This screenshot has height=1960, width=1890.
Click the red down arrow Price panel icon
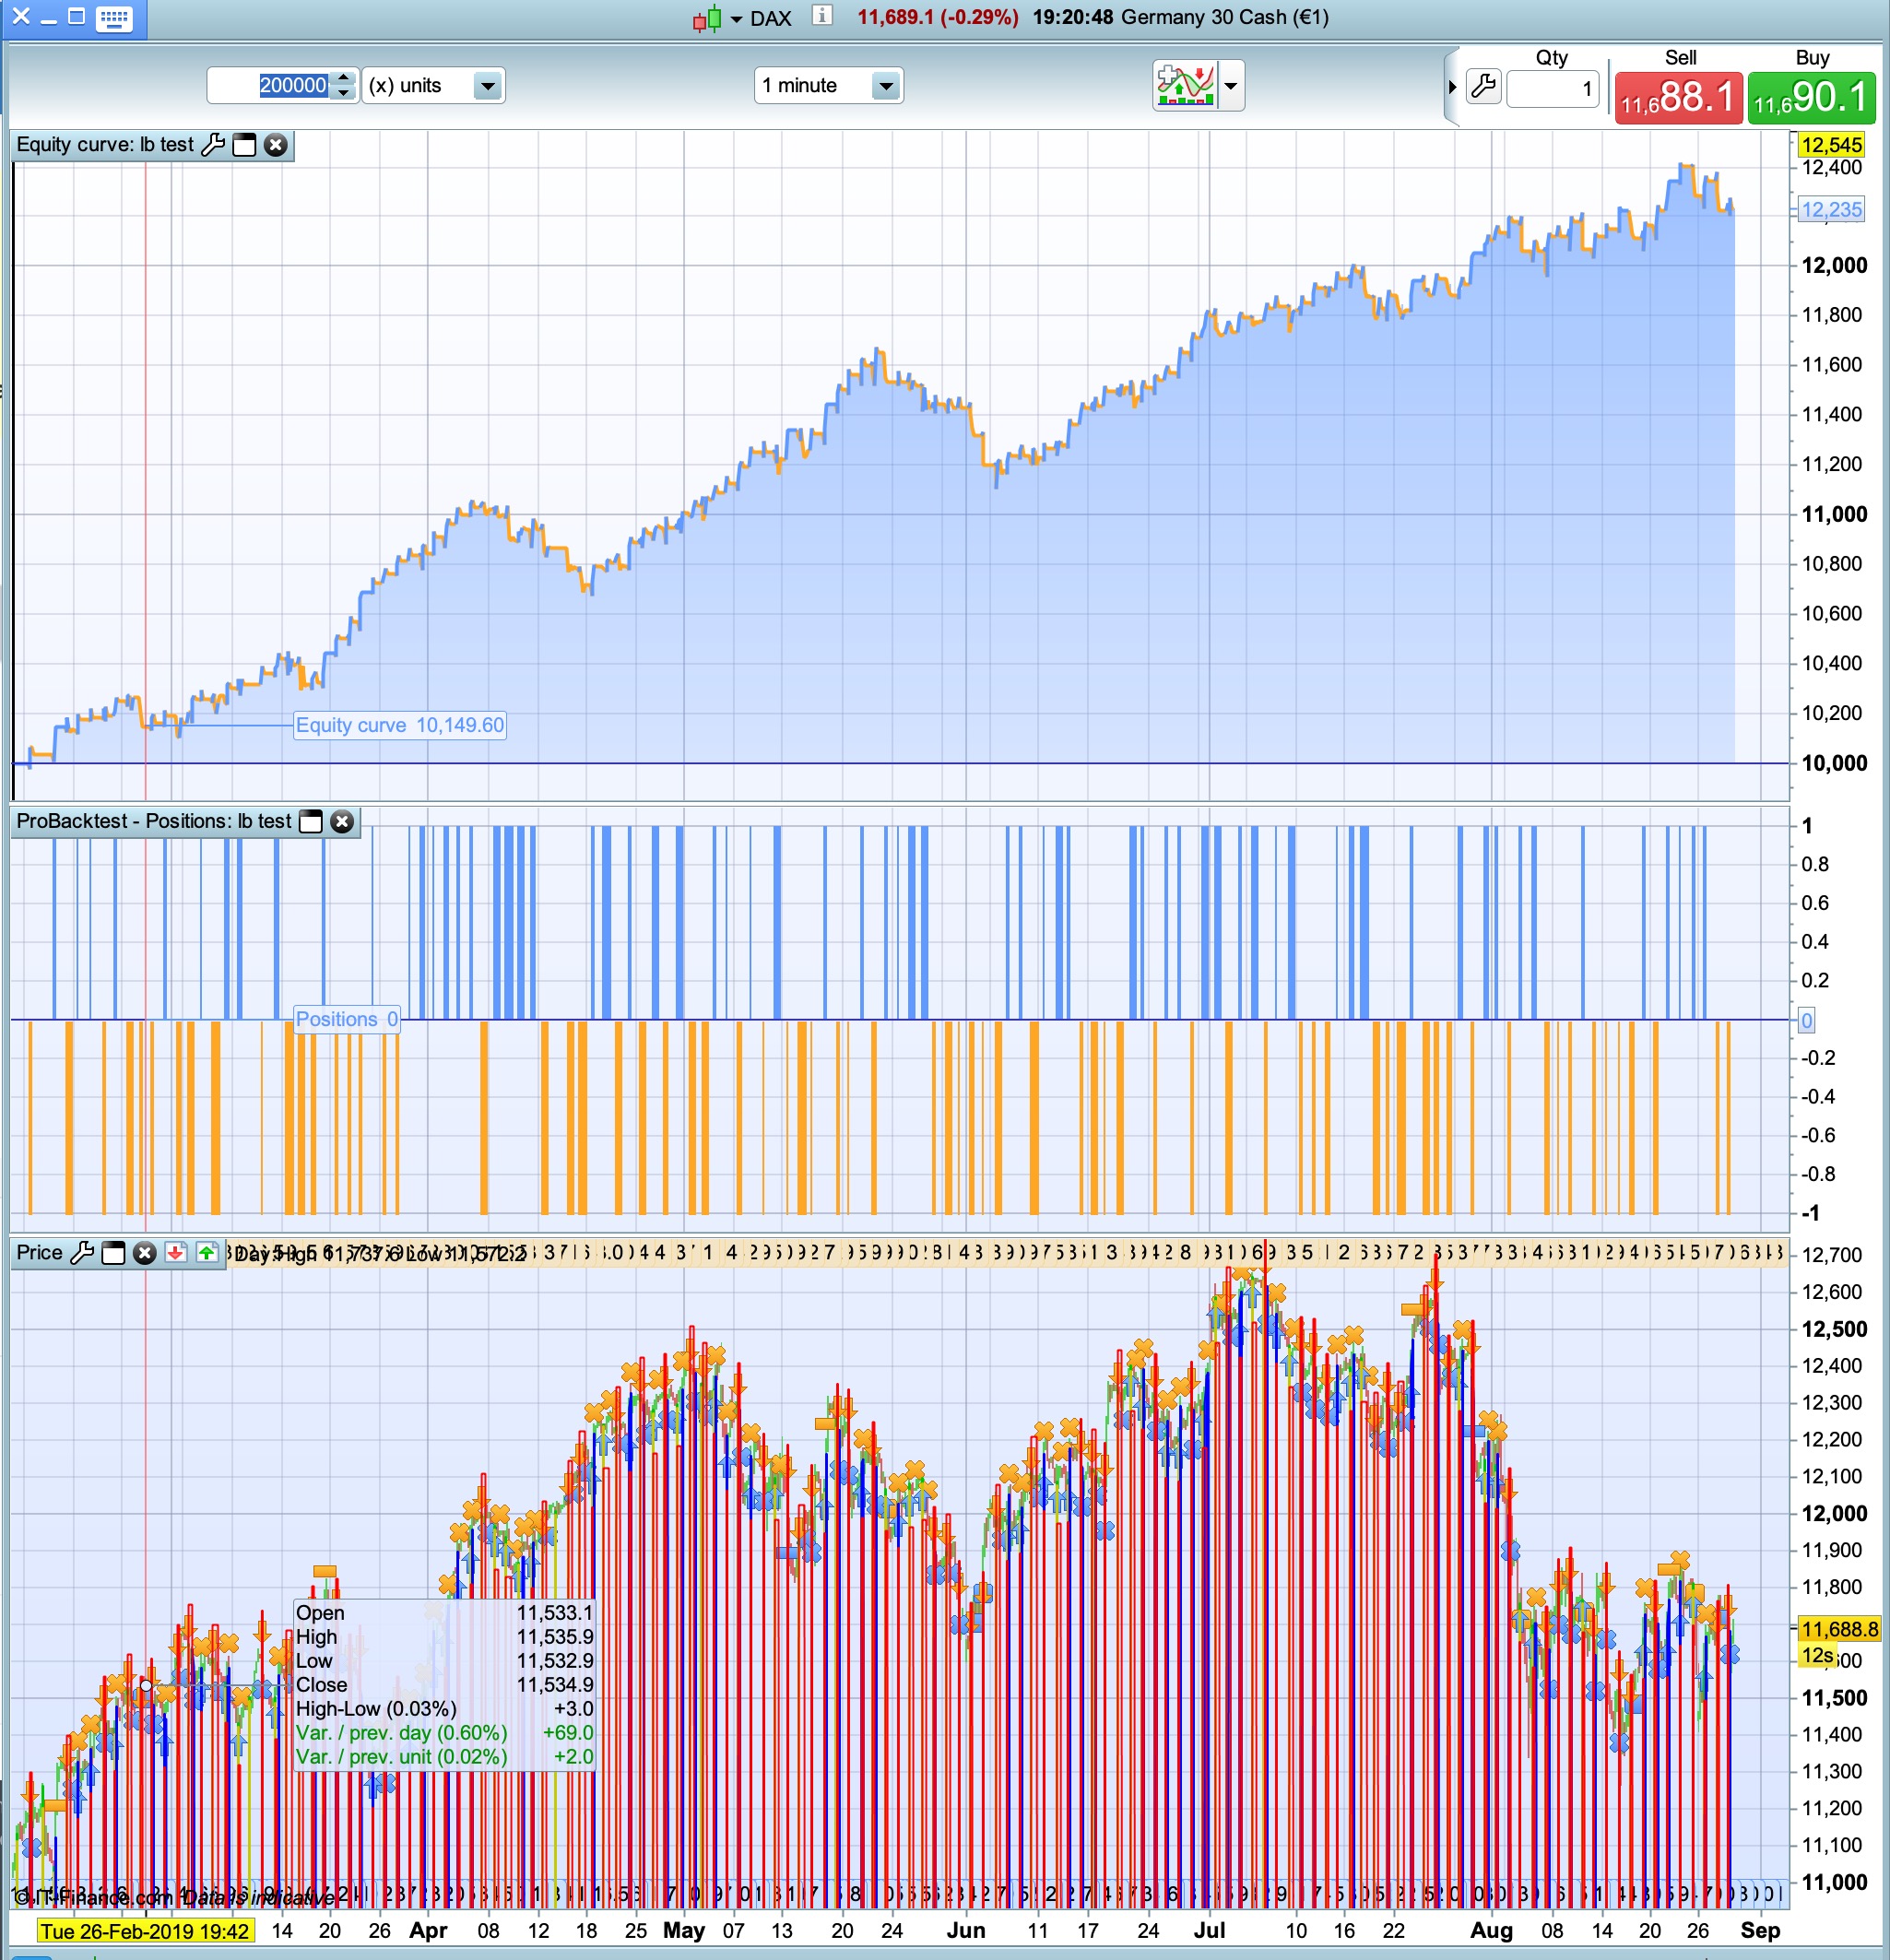(x=176, y=1253)
